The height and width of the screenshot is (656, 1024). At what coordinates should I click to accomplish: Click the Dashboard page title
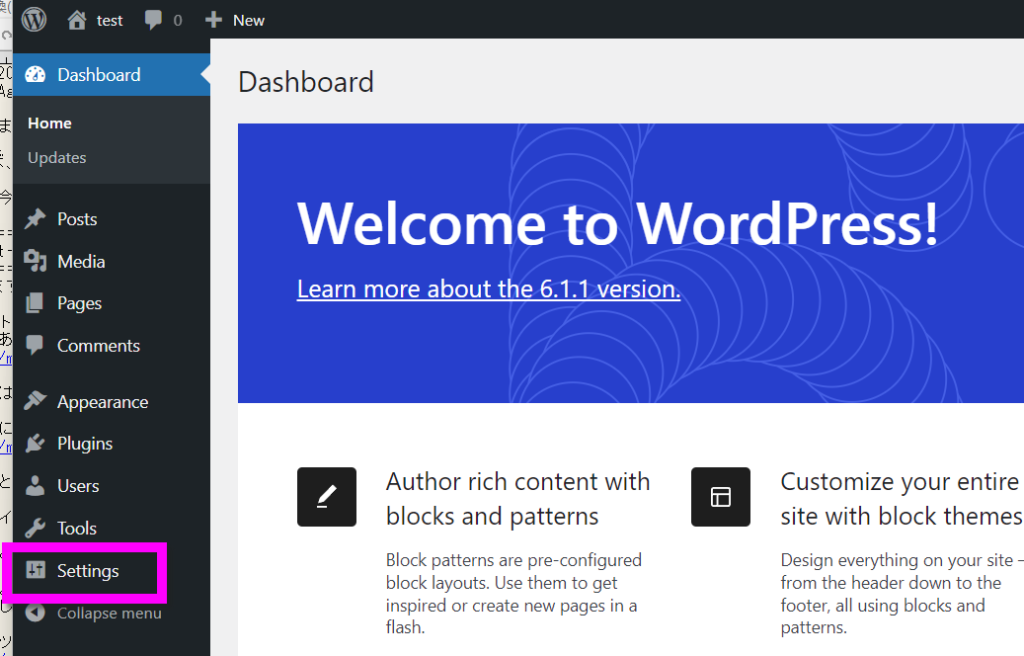tap(306, 82)
